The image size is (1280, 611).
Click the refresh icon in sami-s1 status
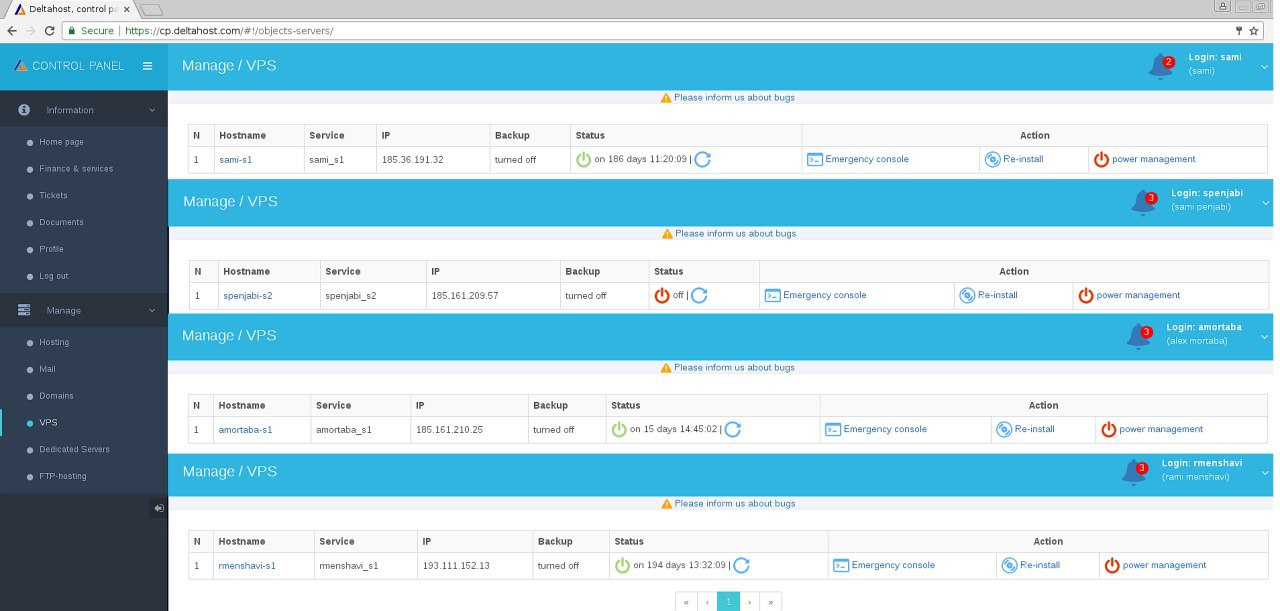pyautogui.click(x=703, y=159)
